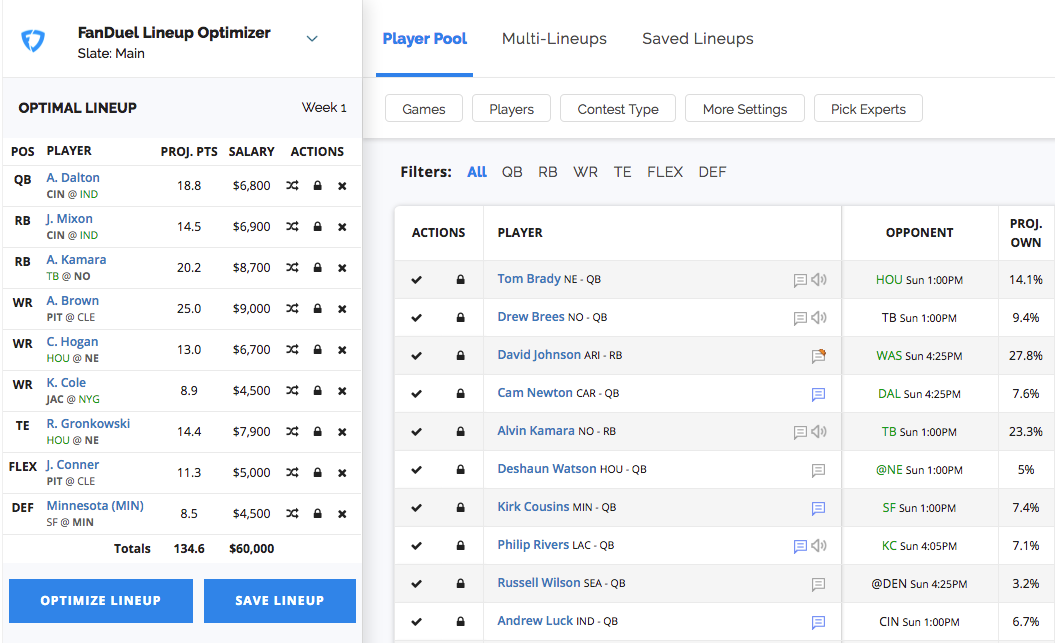Lock Minnesota defense in the lineup

[318, 514]
